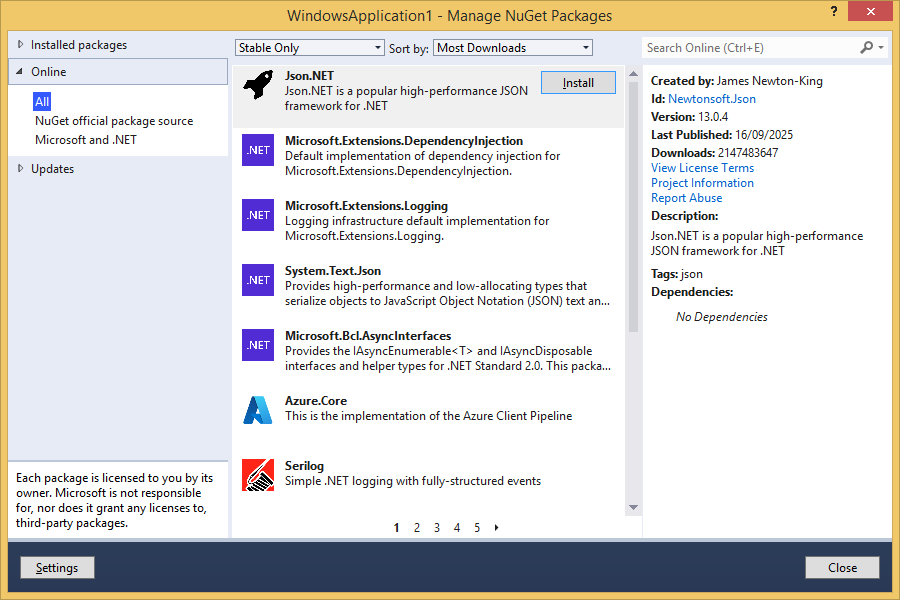Select the Microsoft.Extensions.Logging package title
The width and height of the screenshot is (900, 600).
[x=366, y=206]
